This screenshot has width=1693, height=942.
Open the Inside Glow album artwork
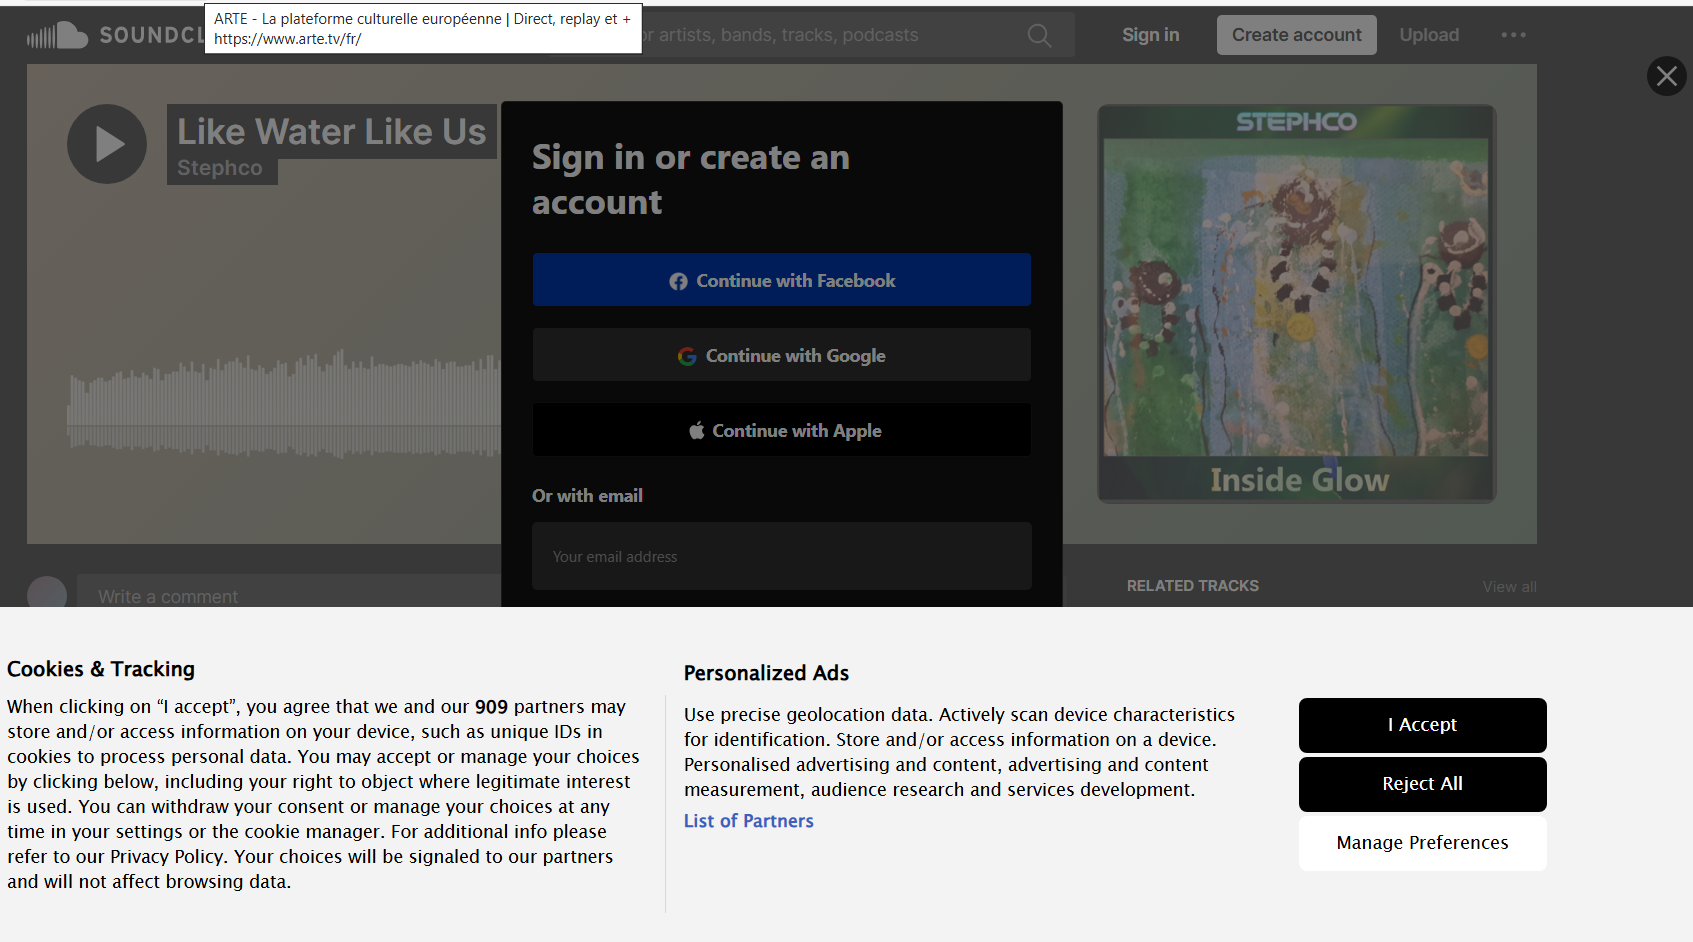1296,303
